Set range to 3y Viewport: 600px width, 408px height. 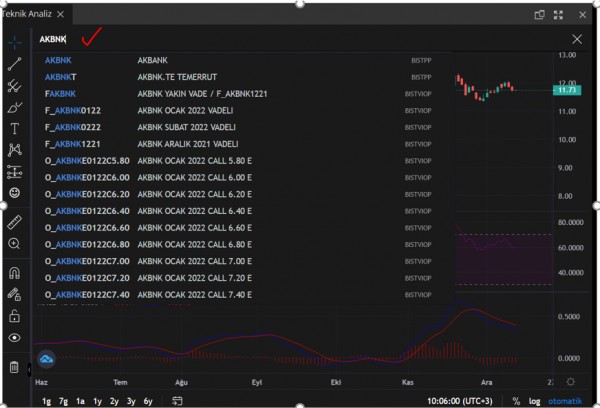tap(131, 401)
